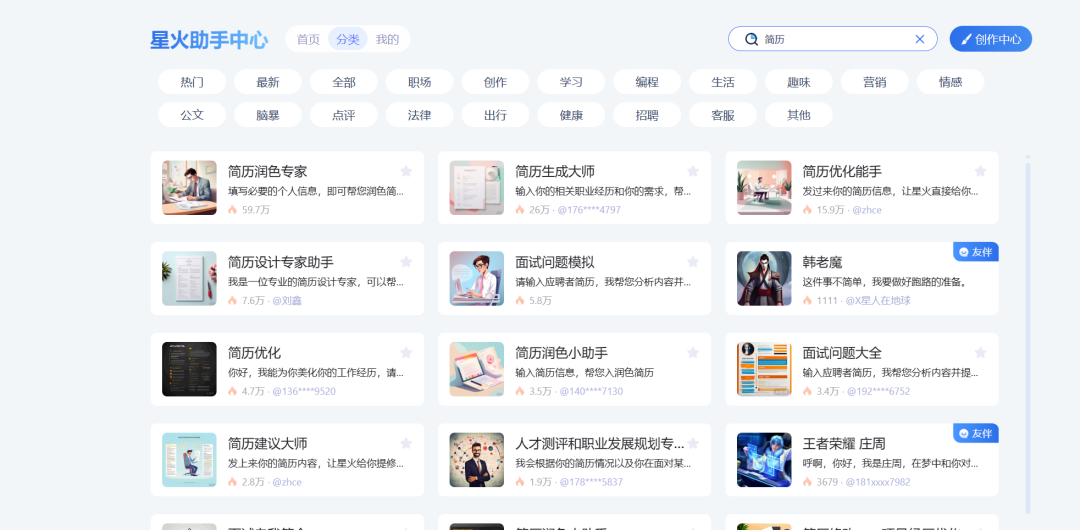
Task: Click the 59.7万 popularity count
Action: click(256, 210)
